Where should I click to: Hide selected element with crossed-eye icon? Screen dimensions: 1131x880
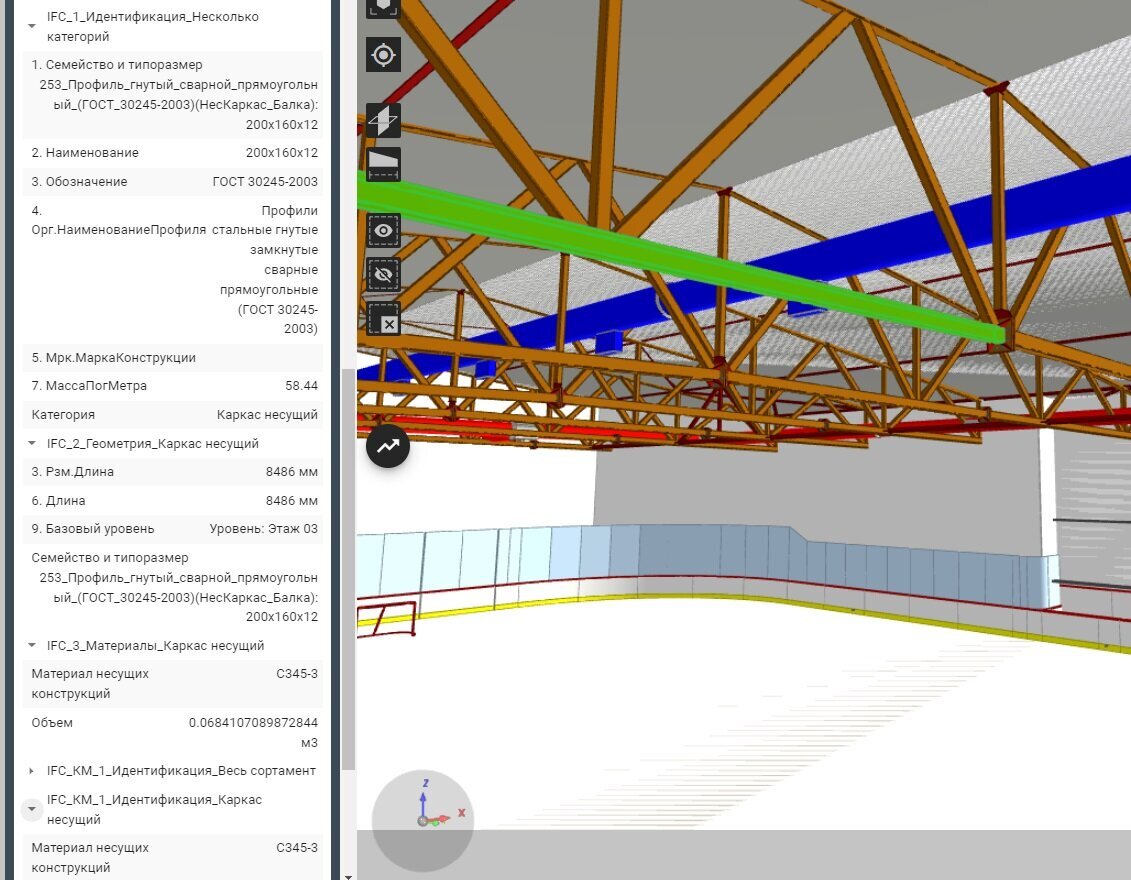point(383,275)
